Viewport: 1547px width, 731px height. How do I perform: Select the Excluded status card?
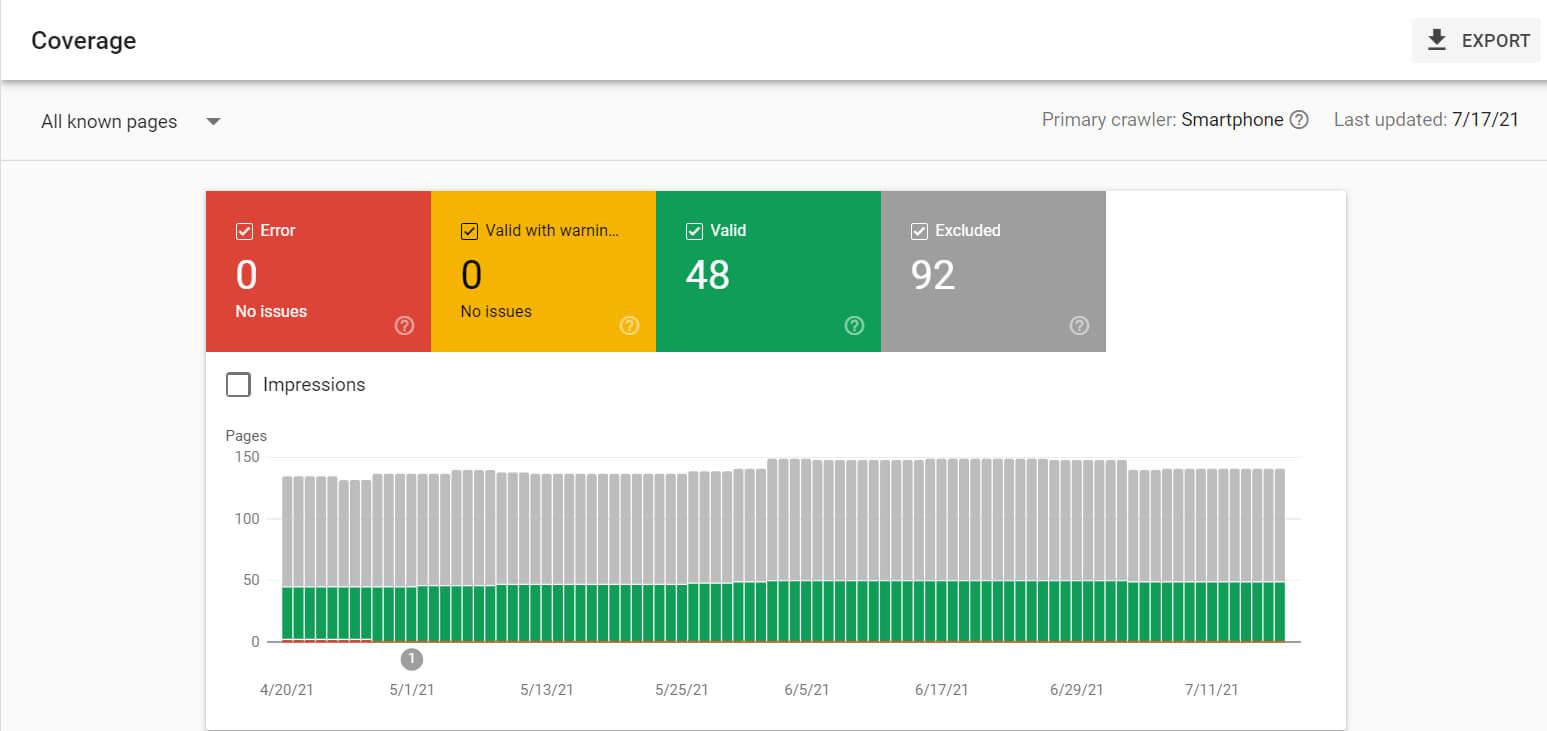pos(993,271)
